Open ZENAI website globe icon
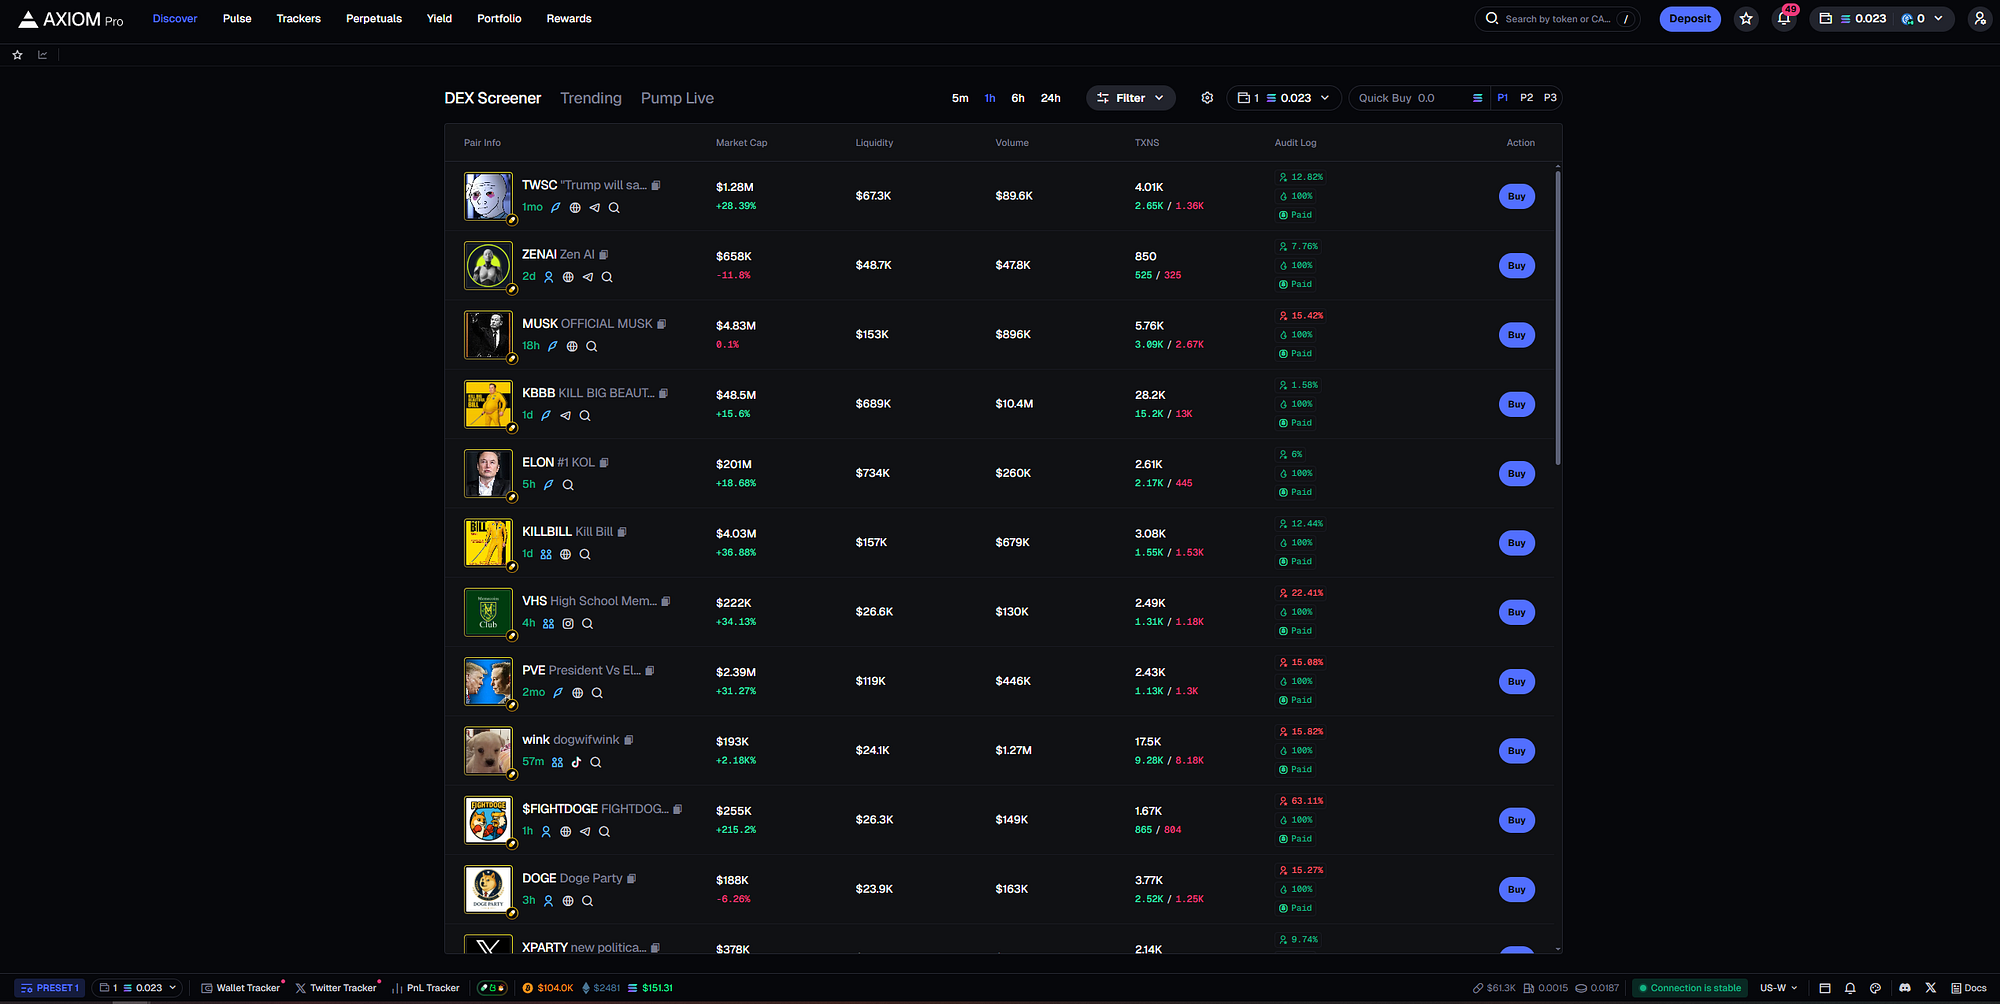Viewport: 2000px width, 1004px height. 568,277
